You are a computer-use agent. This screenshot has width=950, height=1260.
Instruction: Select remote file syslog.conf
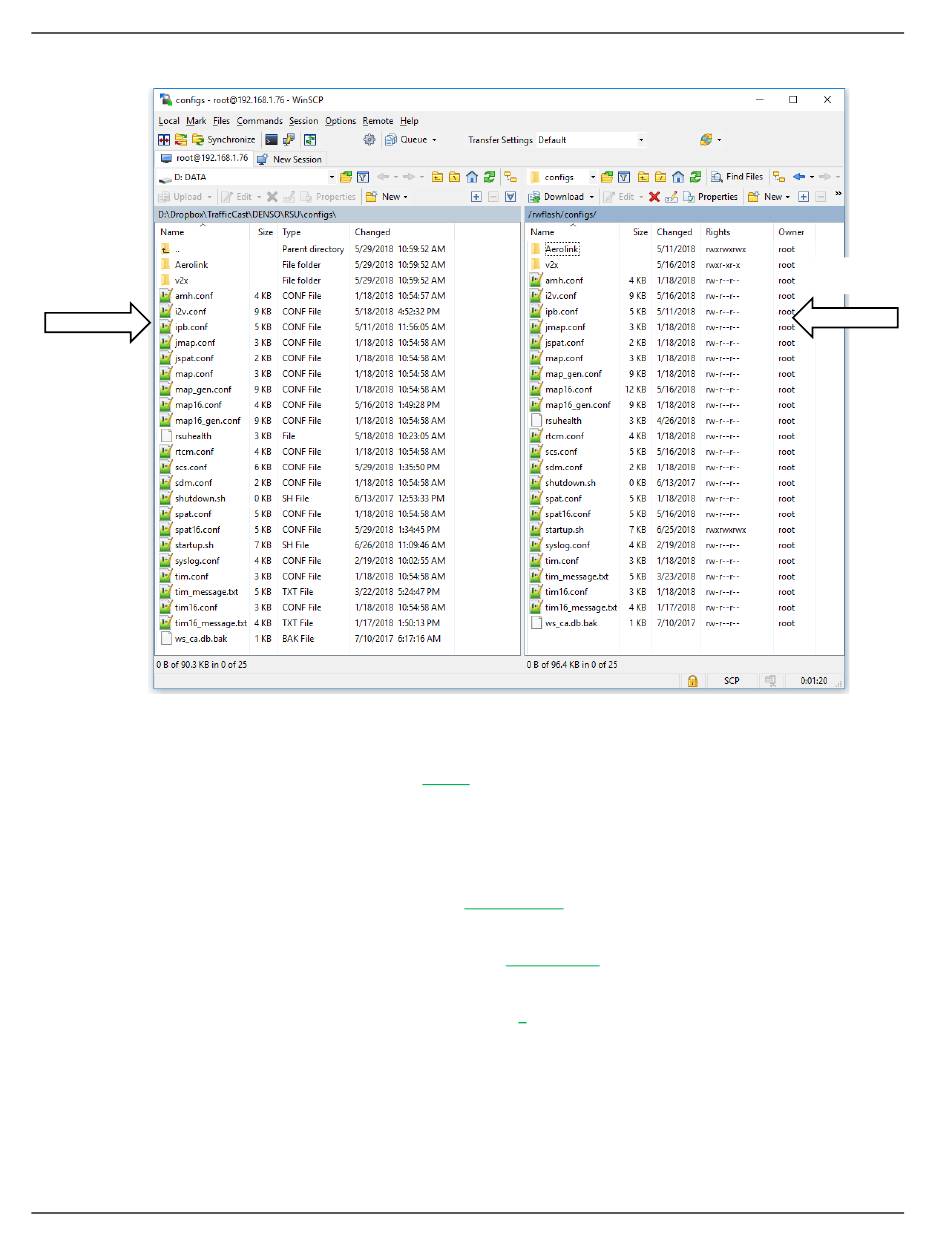pos(567,545)
